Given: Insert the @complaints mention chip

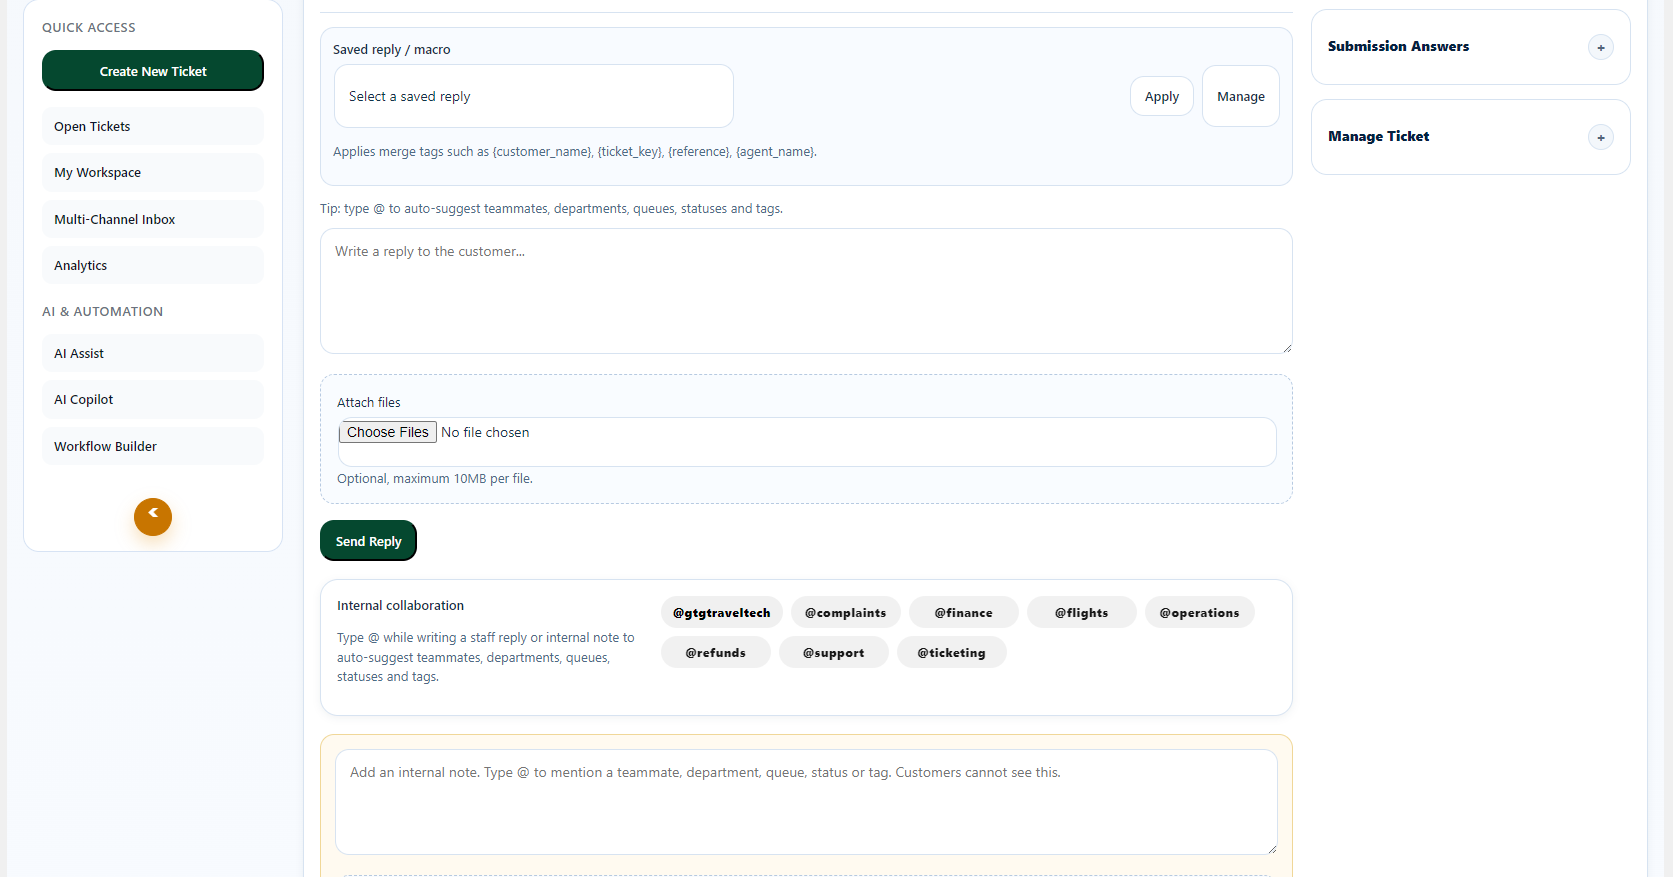Looking at the screenshot, I should click(846, 612).
